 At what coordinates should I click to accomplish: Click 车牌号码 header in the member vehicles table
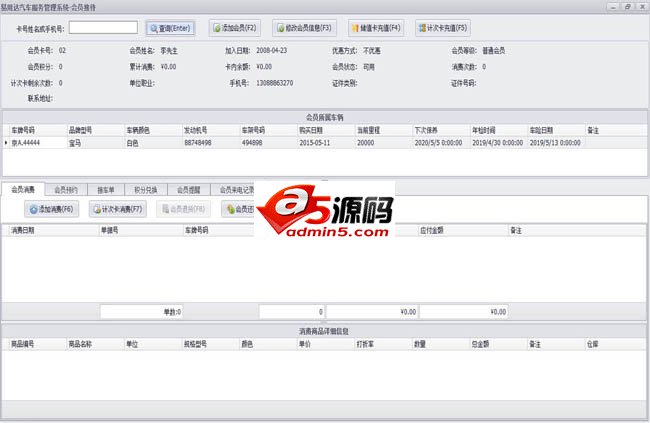(38, 130)
